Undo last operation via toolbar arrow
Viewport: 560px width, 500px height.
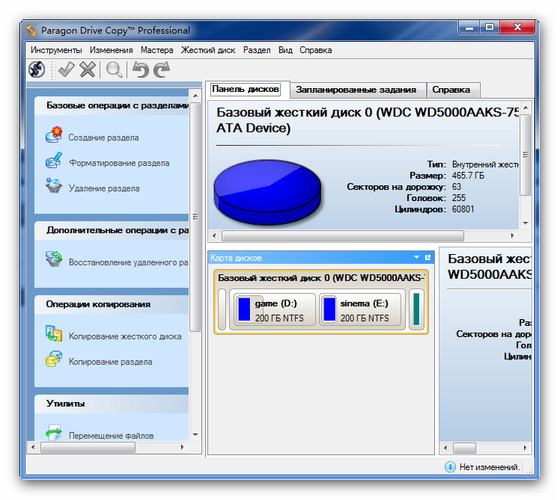click(140, 69)
